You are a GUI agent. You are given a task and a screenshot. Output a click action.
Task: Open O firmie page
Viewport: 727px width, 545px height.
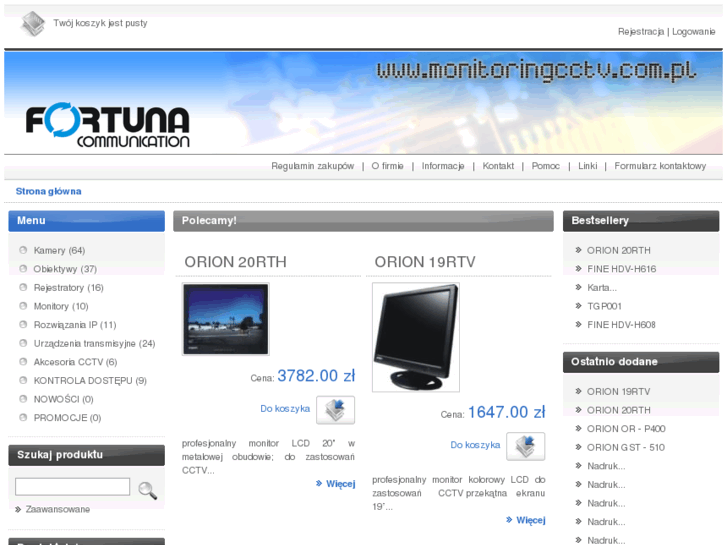tap(387, 166)
